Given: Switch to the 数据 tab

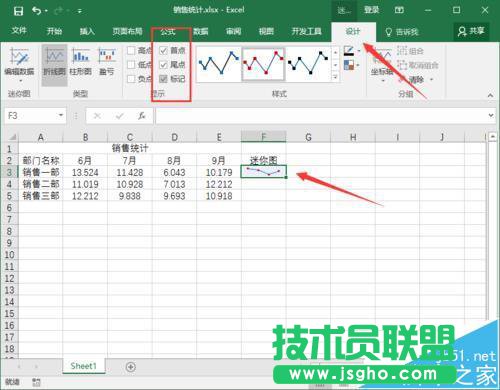Looking at the screenshot, I should pyautogui.click(x=200, y=31).
